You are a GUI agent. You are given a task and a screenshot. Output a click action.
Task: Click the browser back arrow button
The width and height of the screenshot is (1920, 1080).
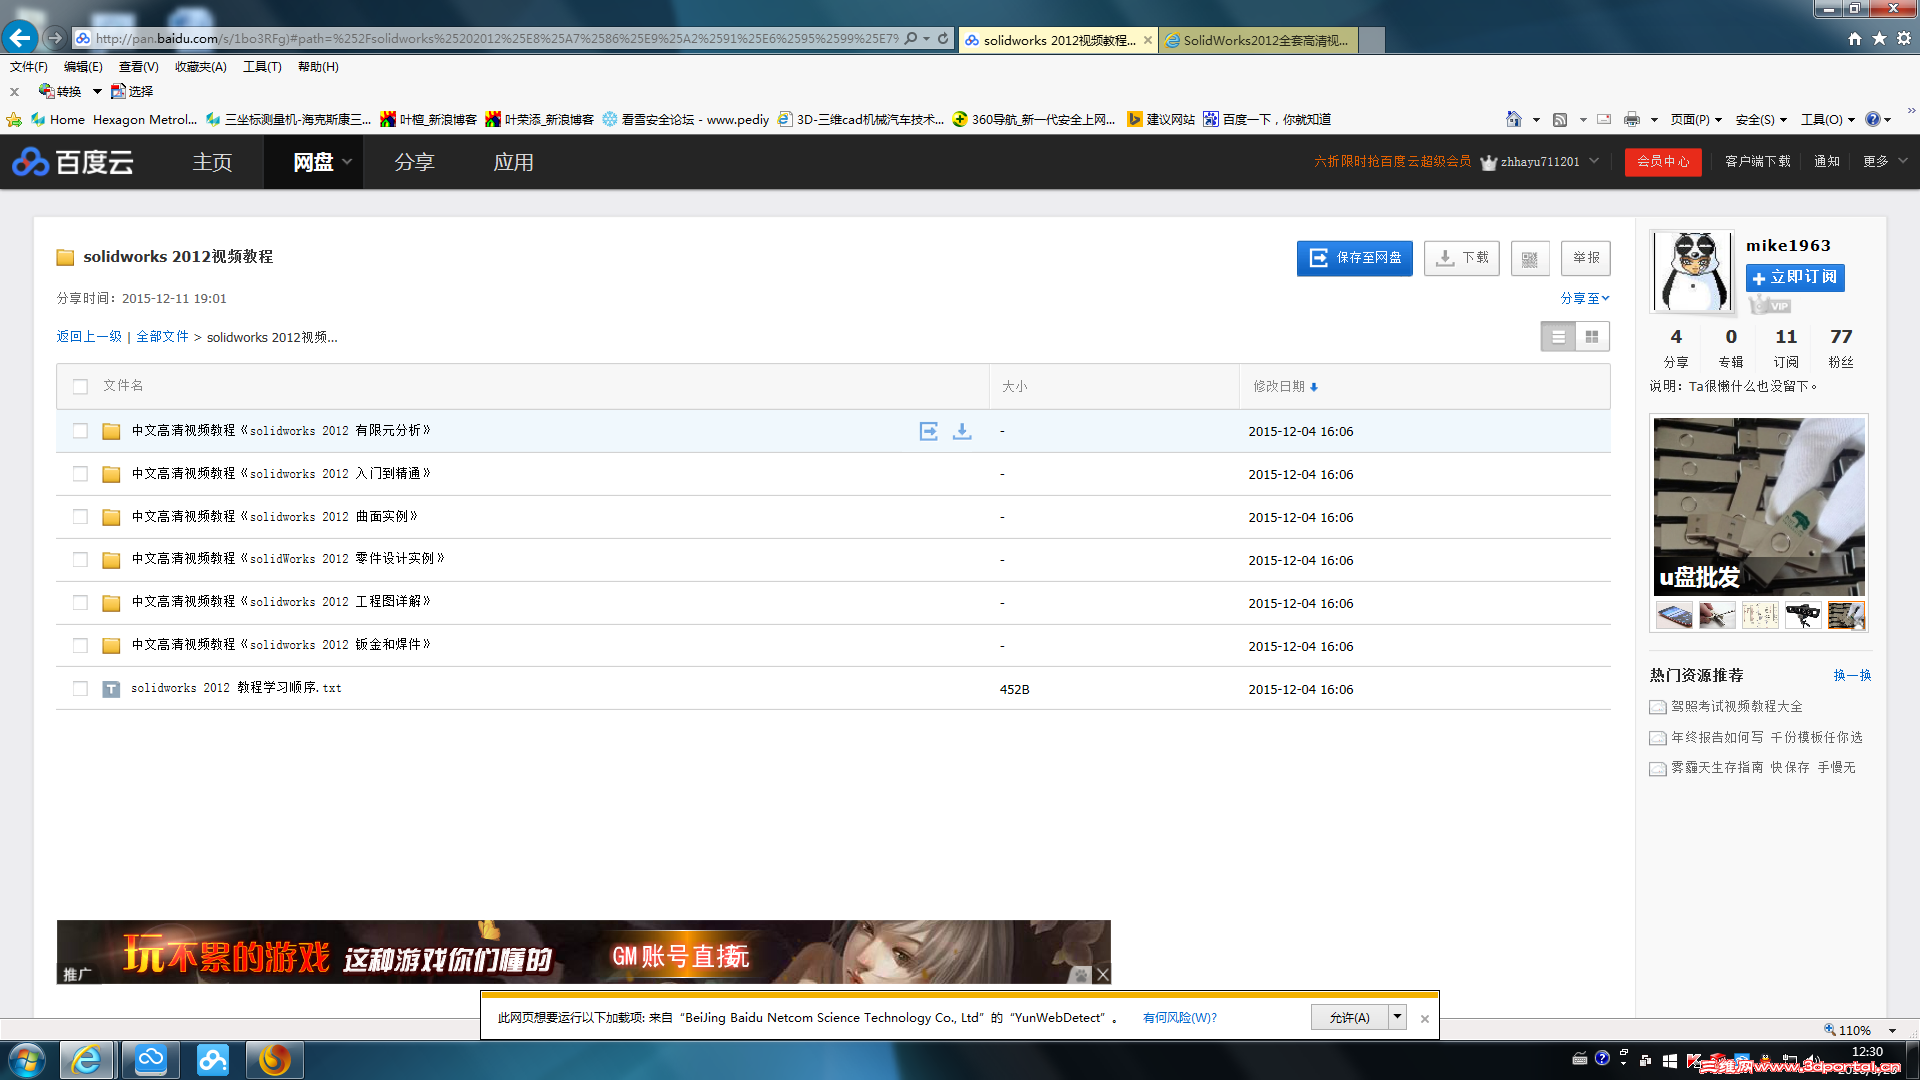[x=19, y=38]
